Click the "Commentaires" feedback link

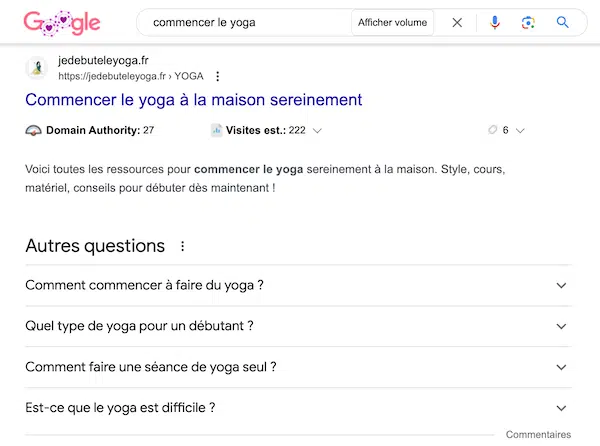pos(538,435)
